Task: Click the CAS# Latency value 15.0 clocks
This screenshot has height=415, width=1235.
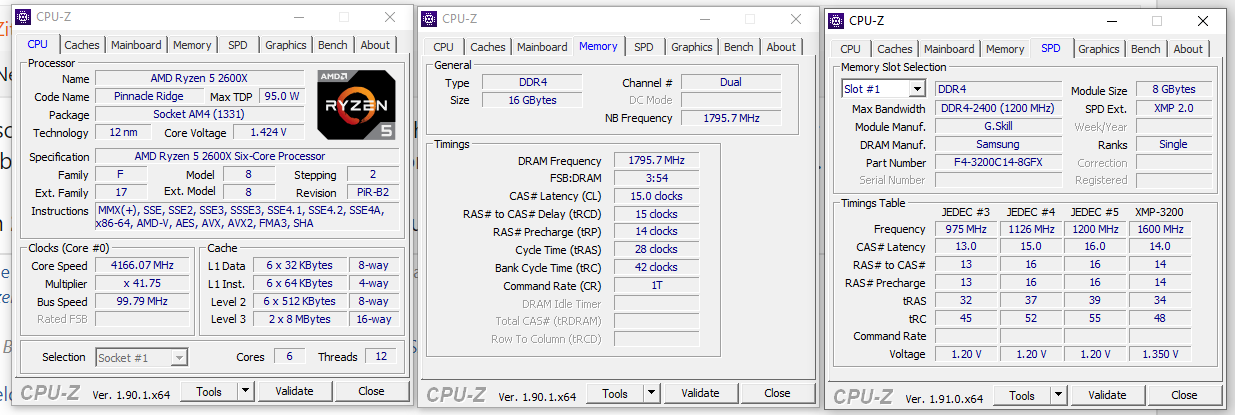Action: [656, 196]
